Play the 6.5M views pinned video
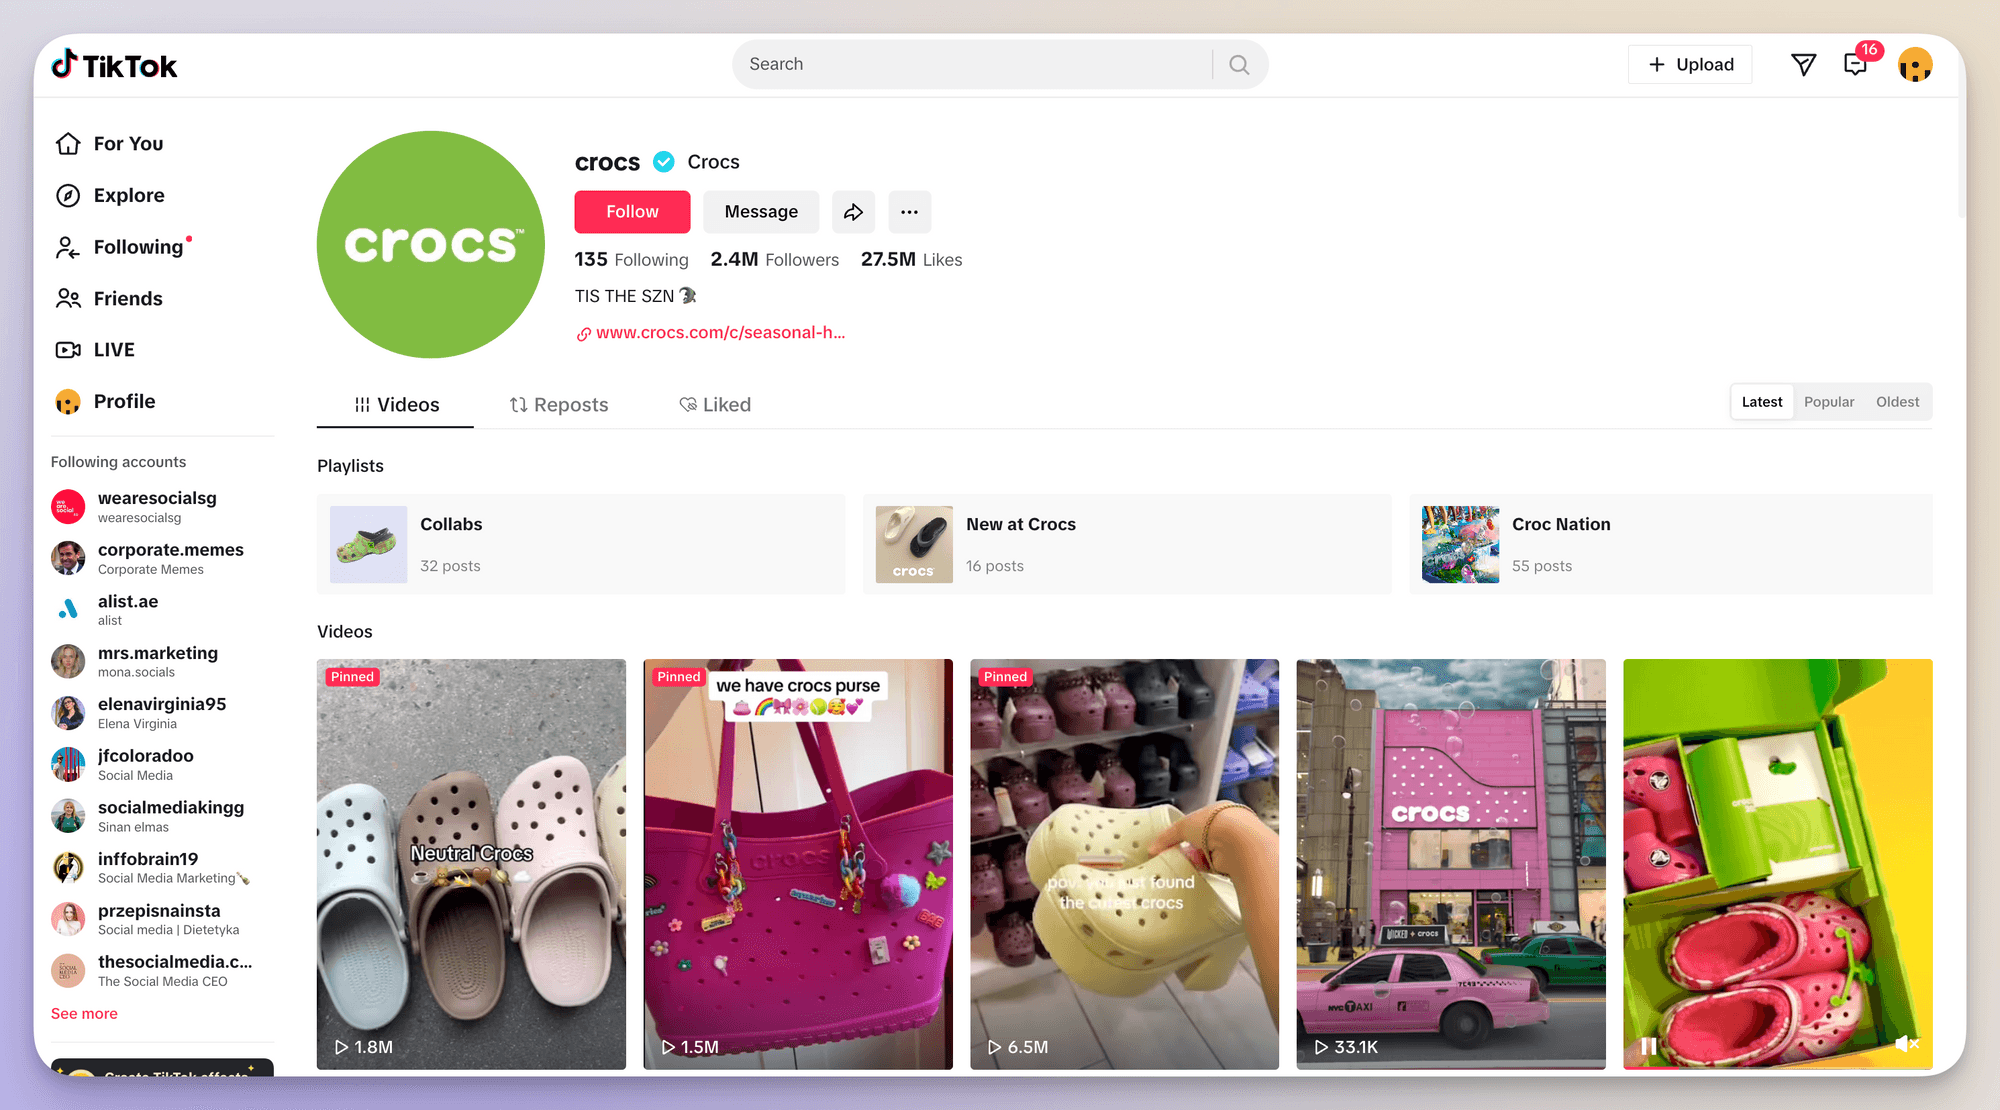Screen dimensions: 2000x1110 (x=1124, y=864)
